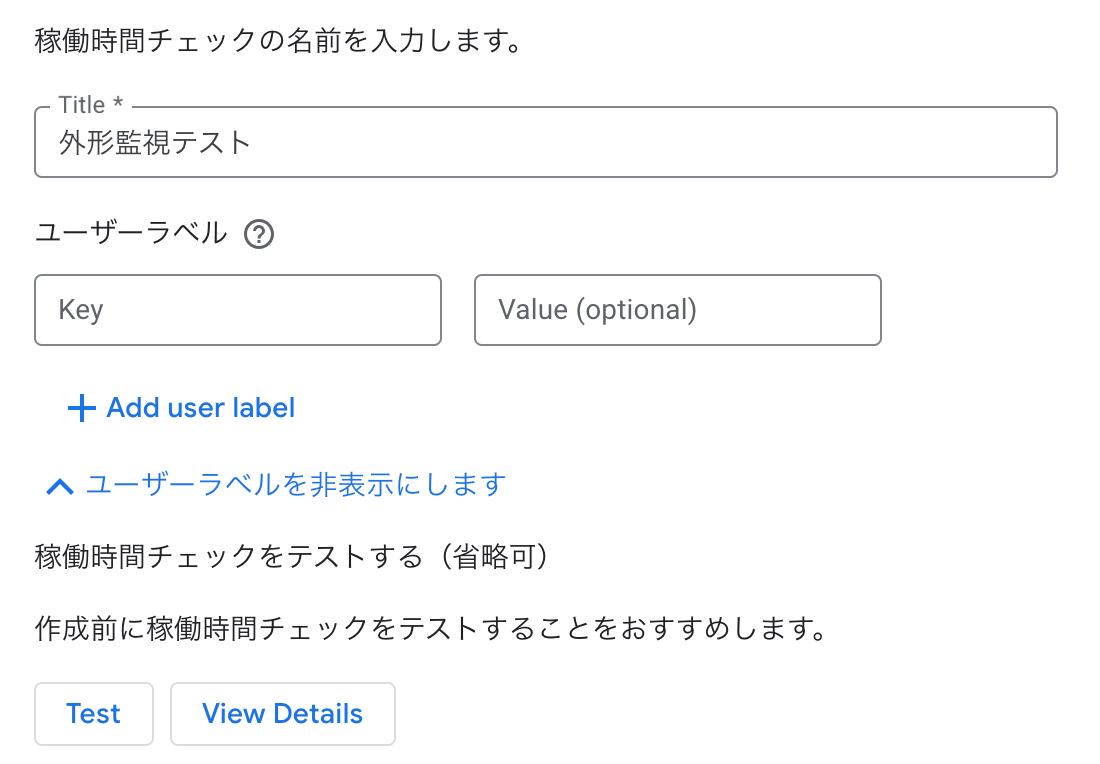Click the 作成前に稼働時間チェックをテスト recommendation text

pyautogui.click(x=431, y=628)
